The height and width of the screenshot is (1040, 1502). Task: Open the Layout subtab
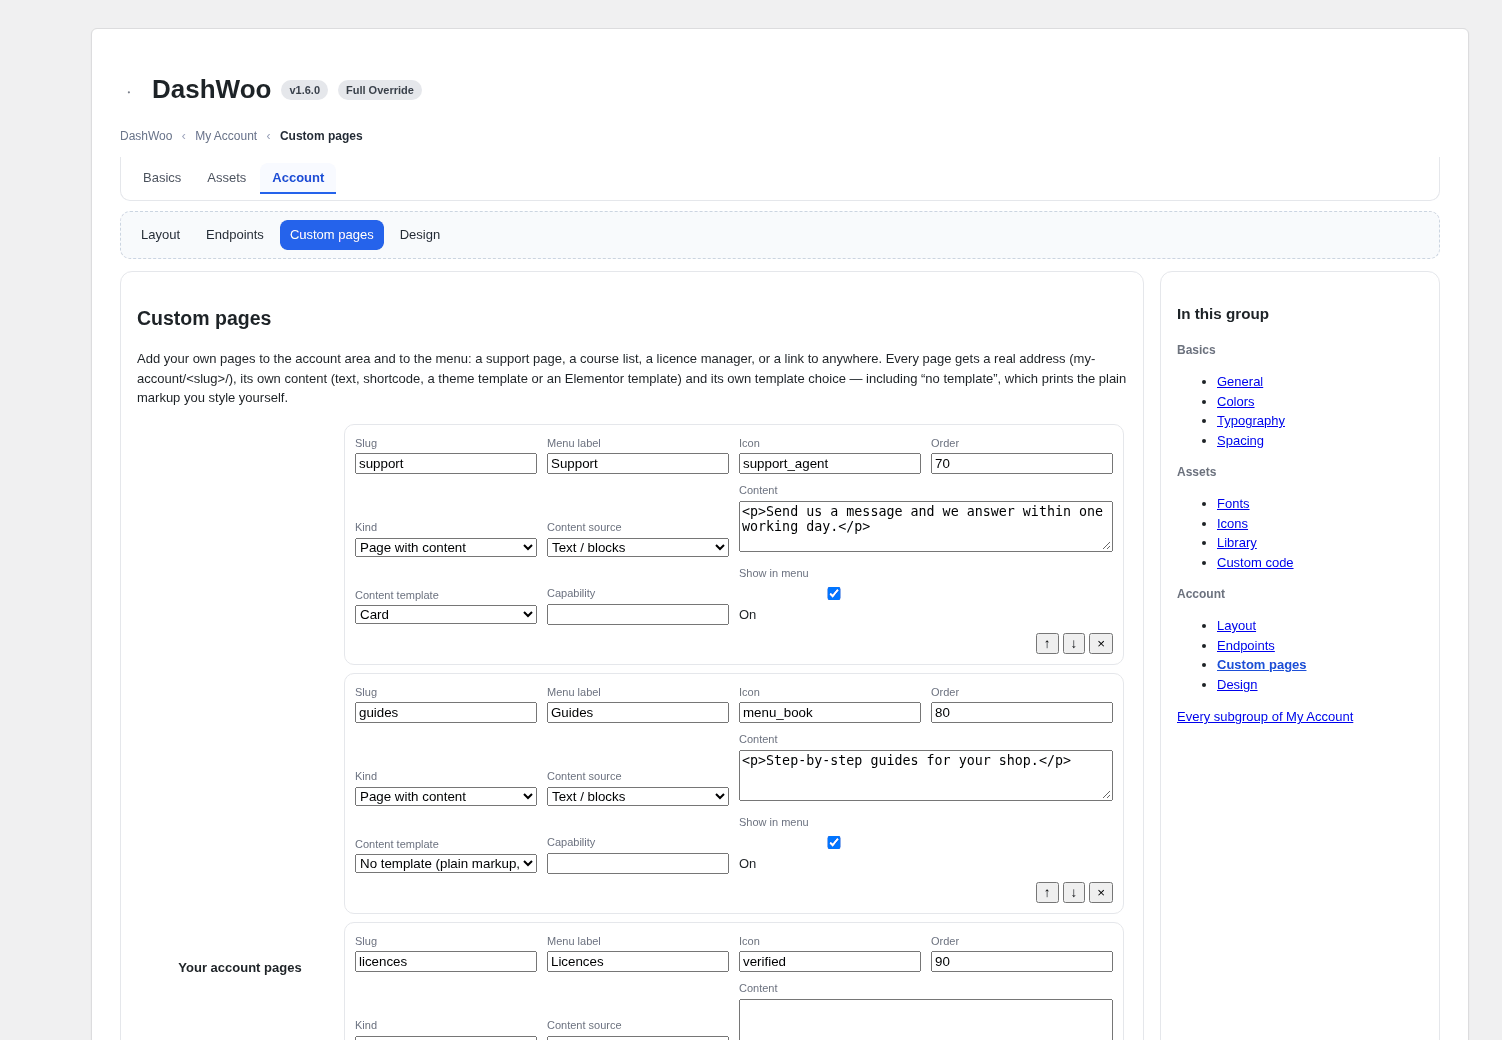click(x=161, y=235)
